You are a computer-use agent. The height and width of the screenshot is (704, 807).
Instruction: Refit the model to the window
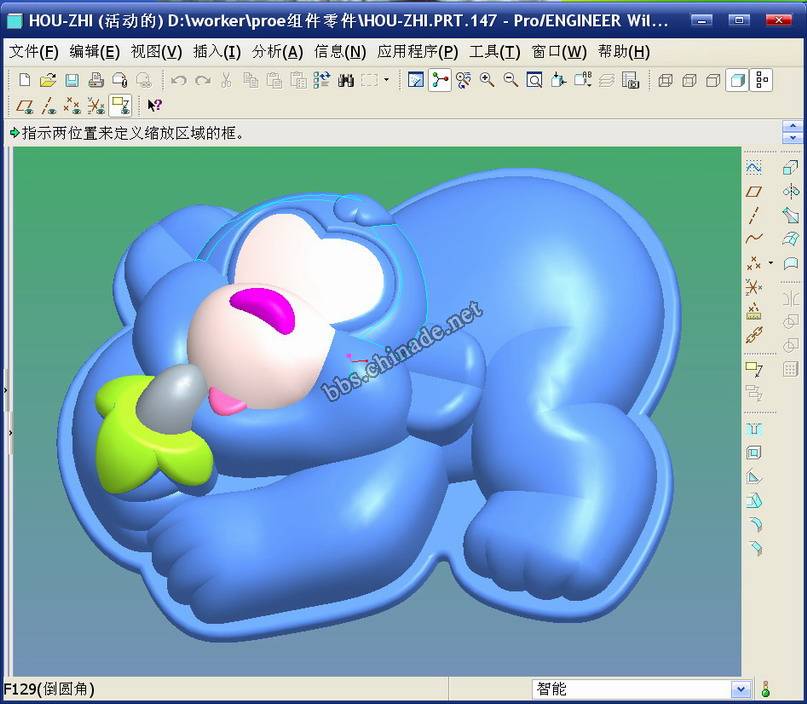tap(535, 80)
